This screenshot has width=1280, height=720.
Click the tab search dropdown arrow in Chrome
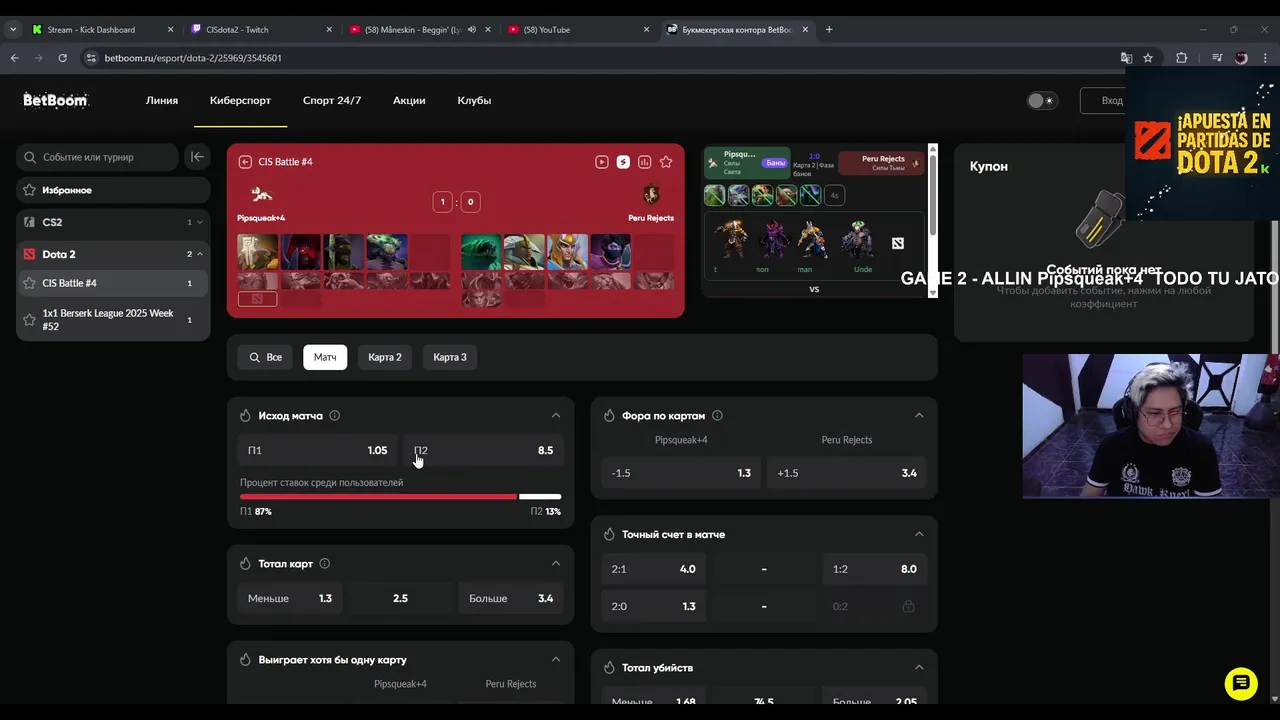pyautogui.click(x=13, y=29)
